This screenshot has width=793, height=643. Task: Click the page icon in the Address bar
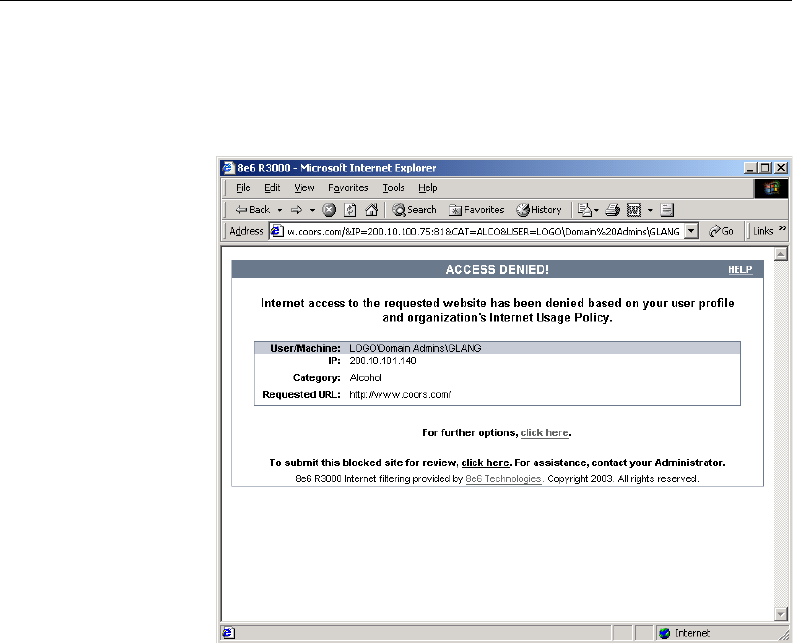pos(277,231)
